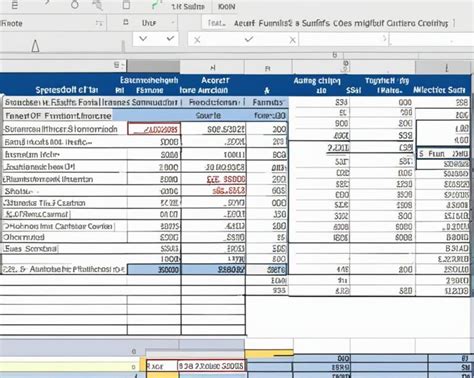The height and width of the screenshot is (378, 474).
Task: Select the yellow highlighted cell near bottom
Action: click(x=269, y=353)
